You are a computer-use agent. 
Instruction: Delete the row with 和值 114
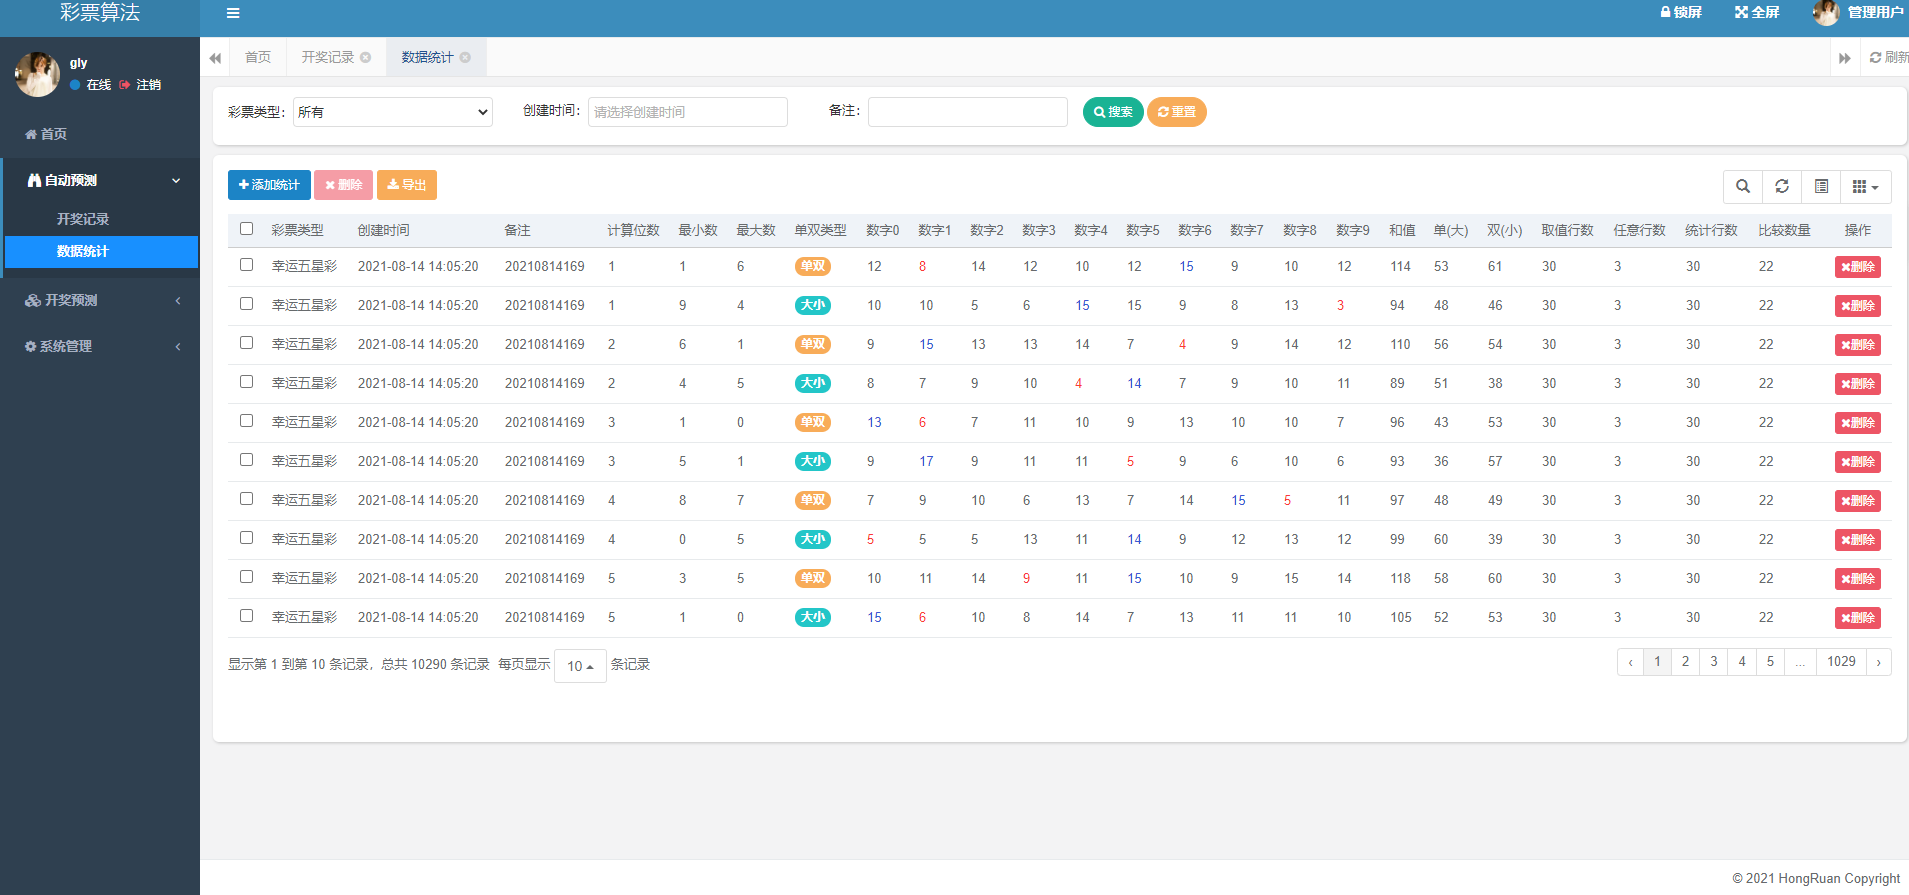click(x=1858, y=267)
